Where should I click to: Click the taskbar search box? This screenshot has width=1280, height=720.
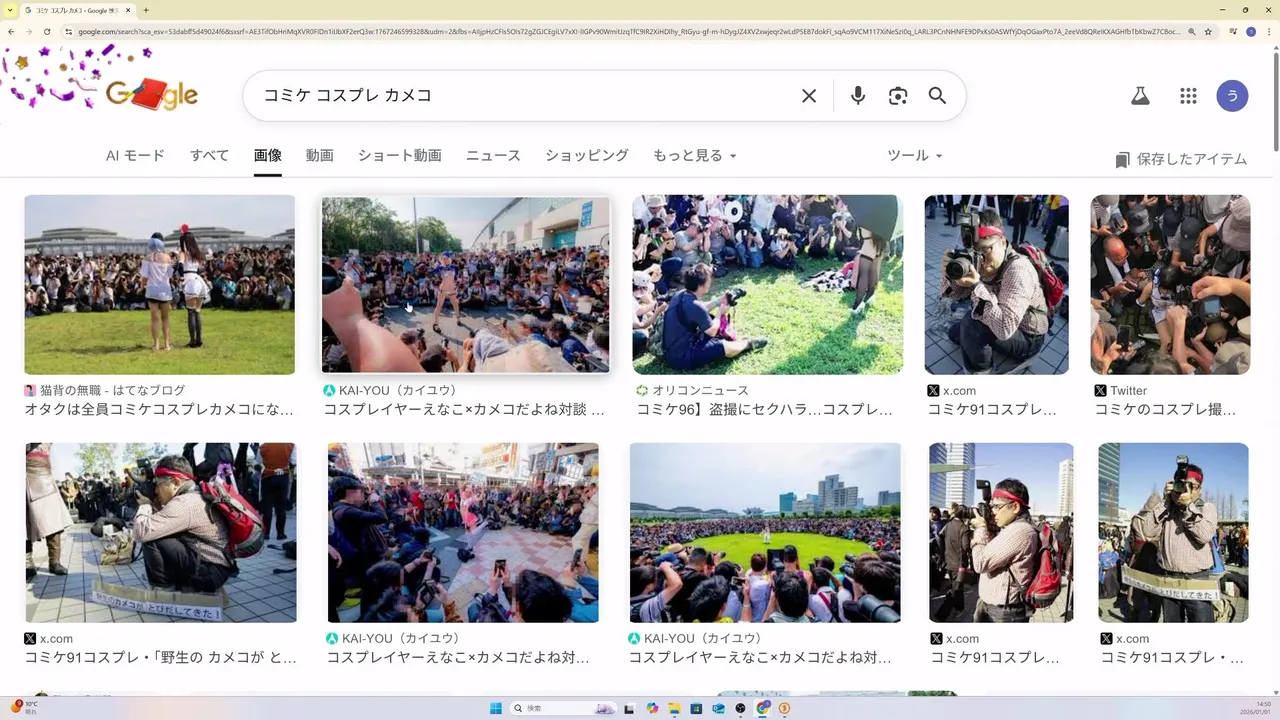coord(563,708)
